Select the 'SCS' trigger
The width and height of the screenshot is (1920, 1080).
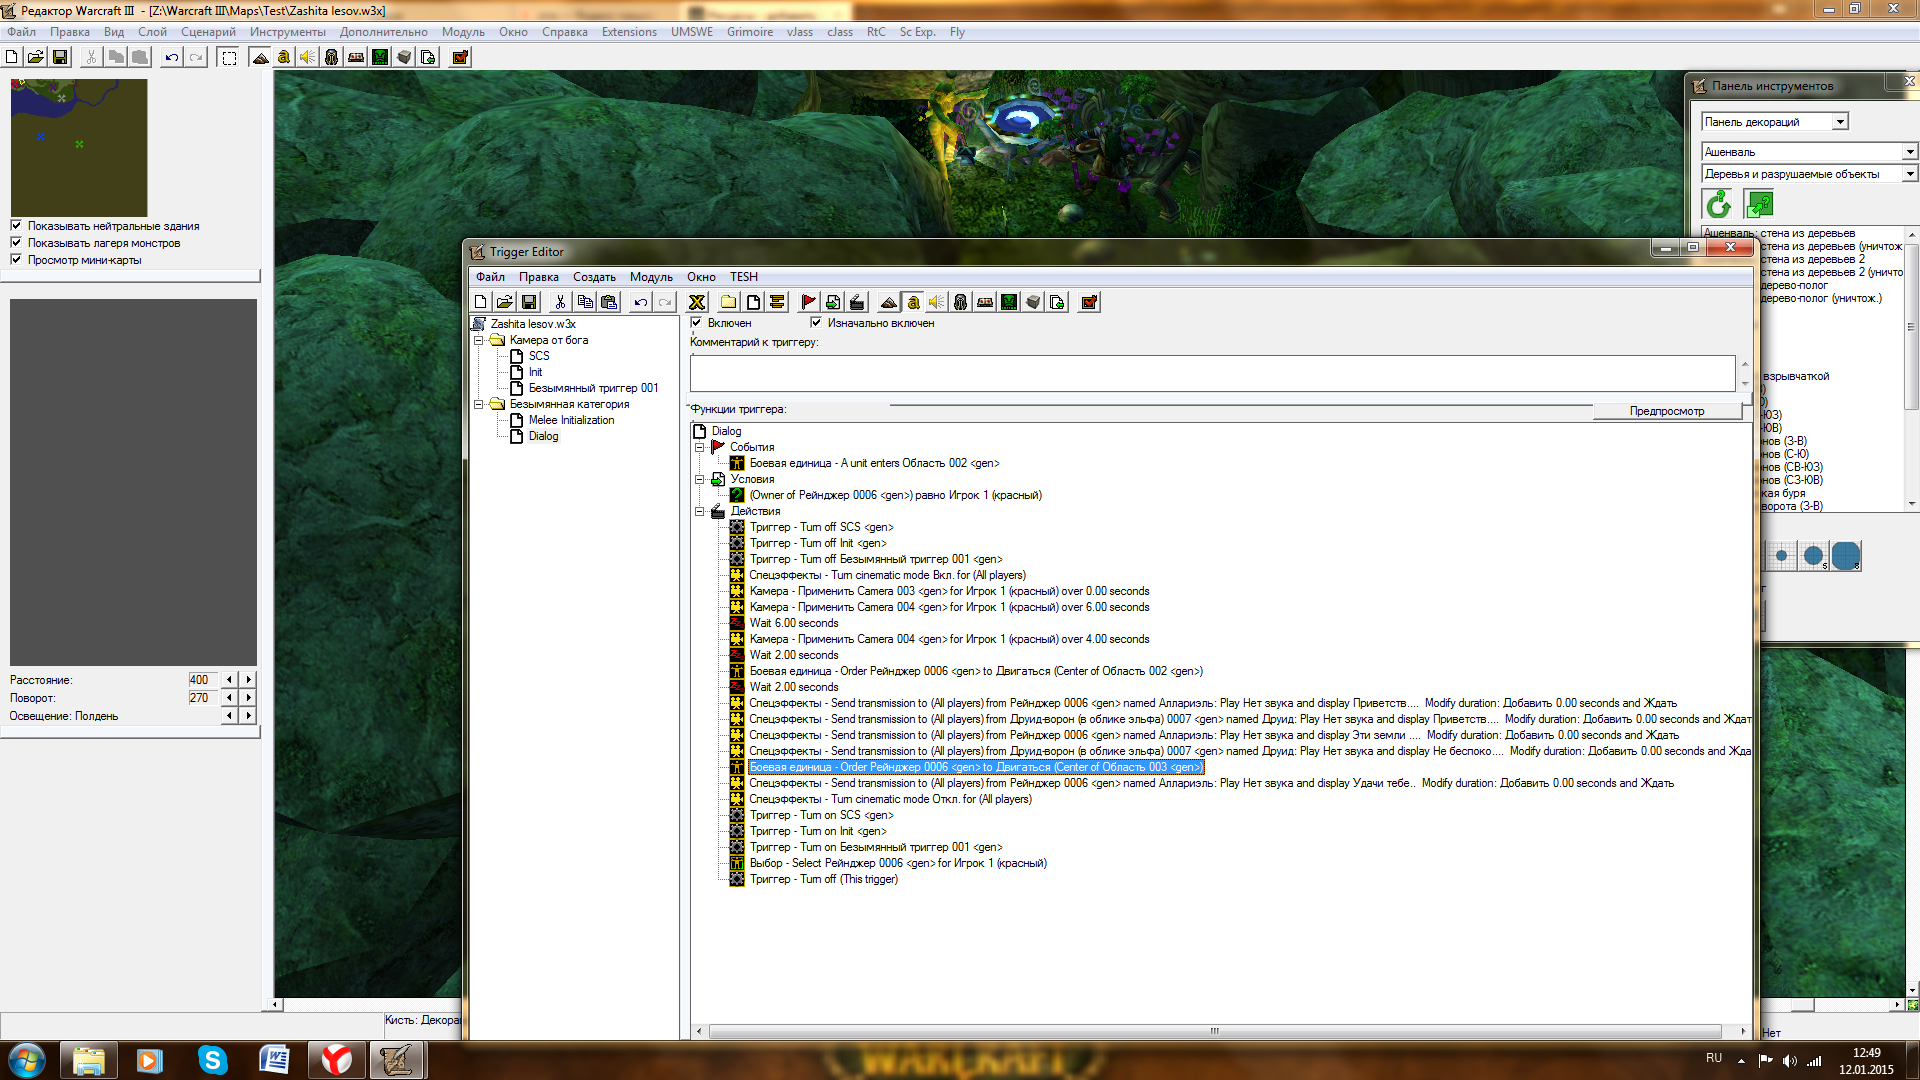tap(539, 356)
